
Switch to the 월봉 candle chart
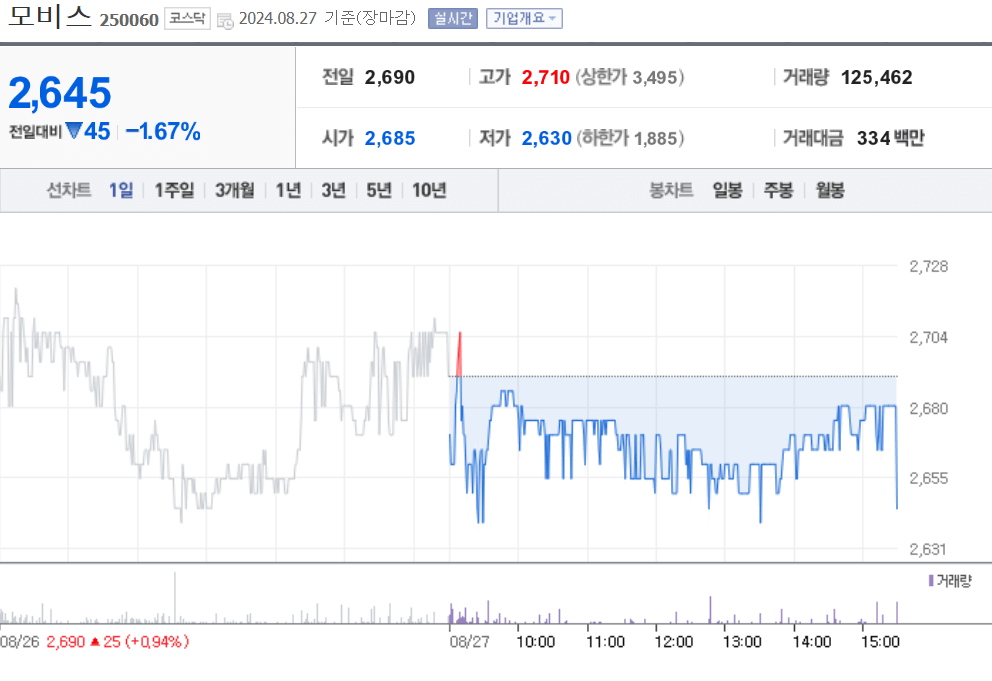[x=830, y=190]
